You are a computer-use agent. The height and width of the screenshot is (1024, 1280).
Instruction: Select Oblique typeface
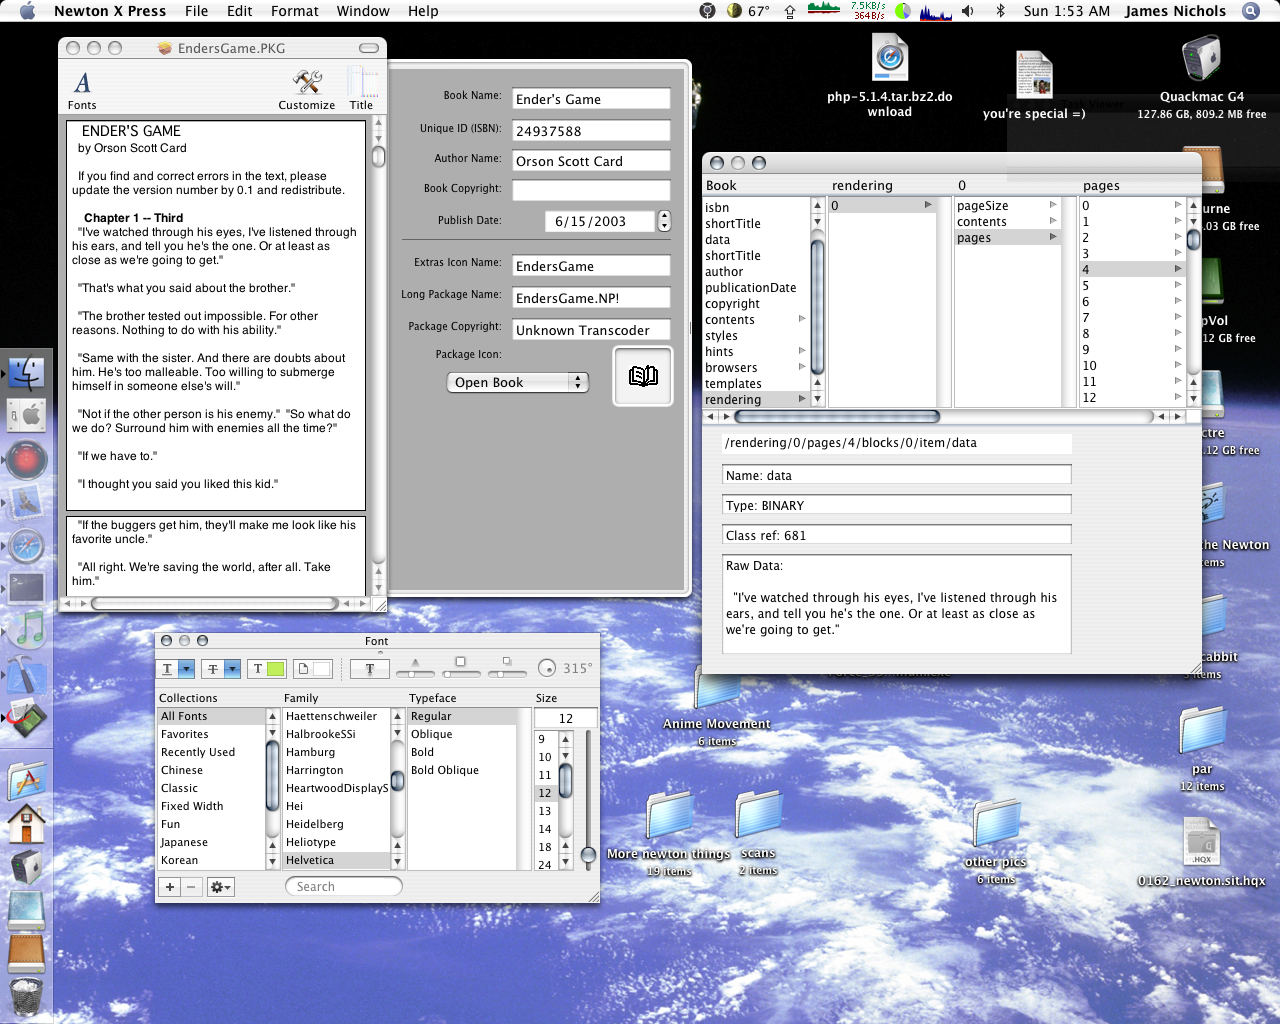[462, 734]
